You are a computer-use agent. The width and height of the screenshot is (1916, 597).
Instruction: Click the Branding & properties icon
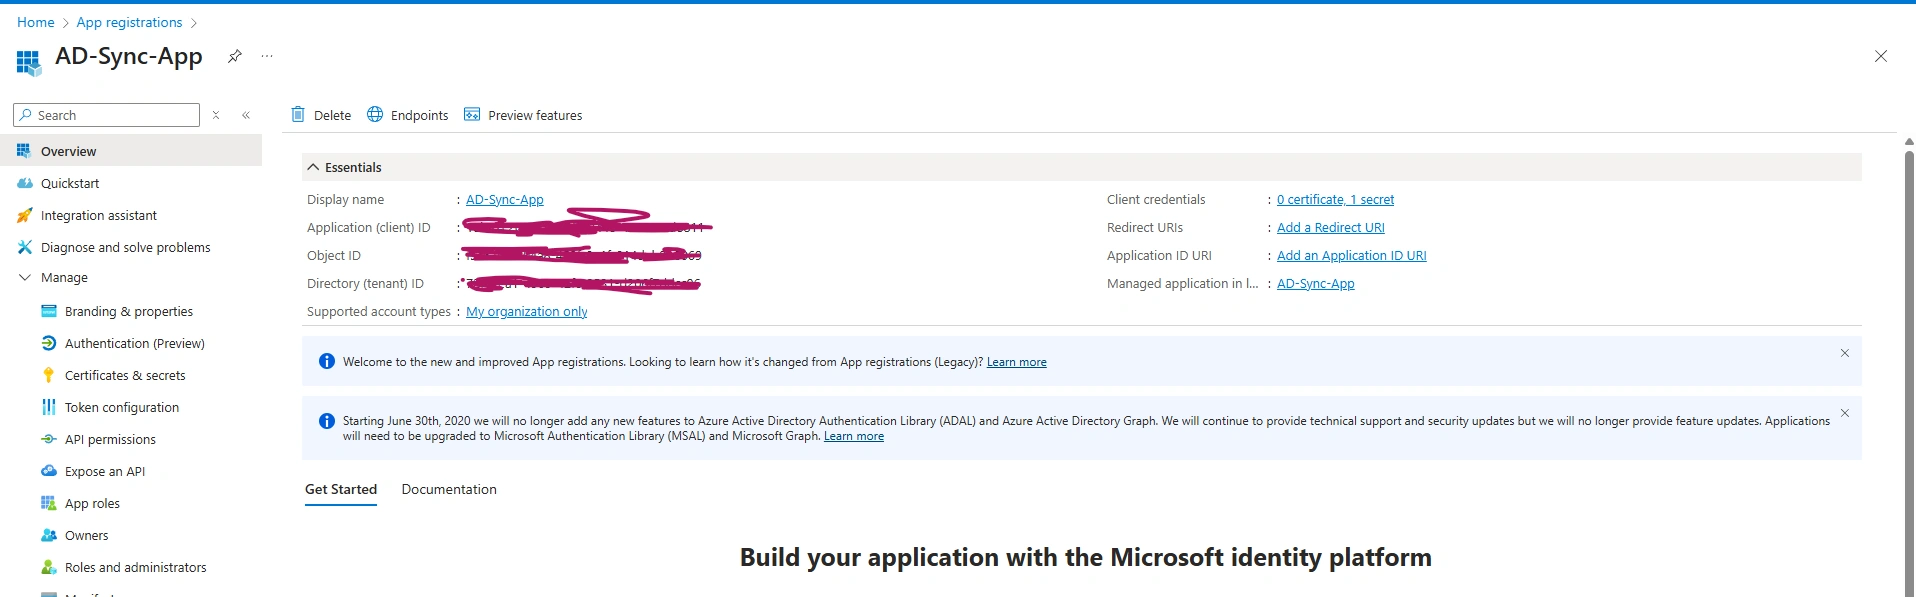[49, 311]
